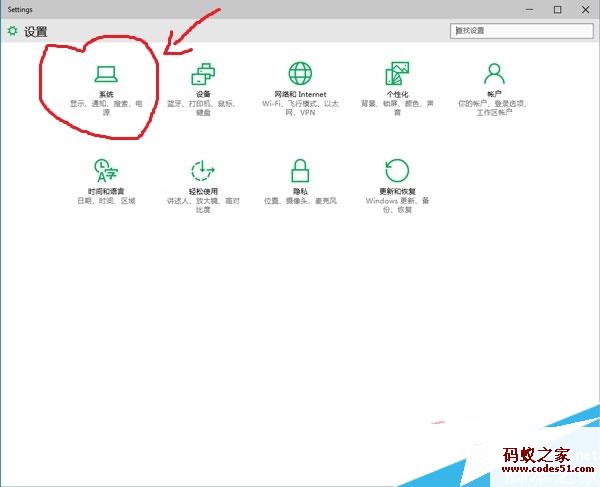
Task: Open the Privacy (隐私) padlock icon
Action: 300,171
